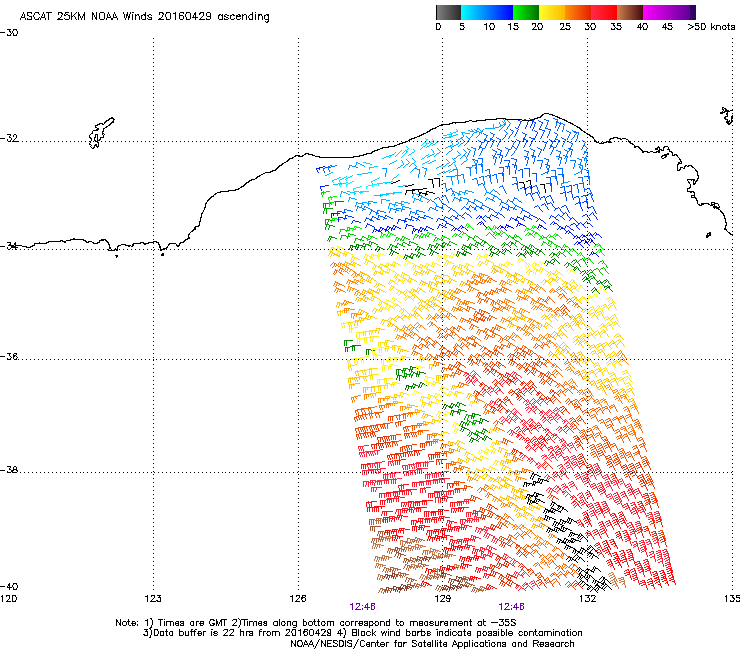Click the "12:48" time label left of 129
This screenshot has height=650, width=740.
click(x=362, y=607)
